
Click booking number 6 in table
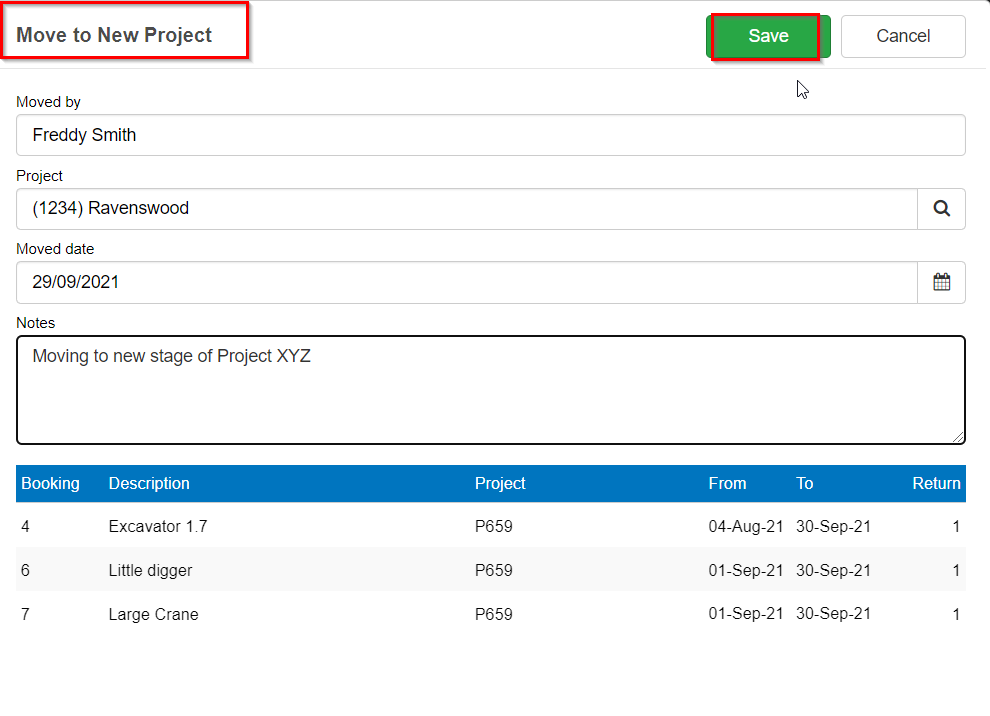click(x=25, y=570)
